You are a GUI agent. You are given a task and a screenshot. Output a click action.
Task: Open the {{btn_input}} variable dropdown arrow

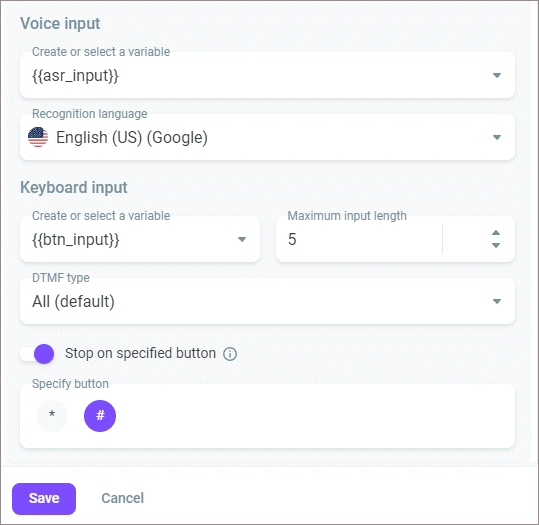242,239
